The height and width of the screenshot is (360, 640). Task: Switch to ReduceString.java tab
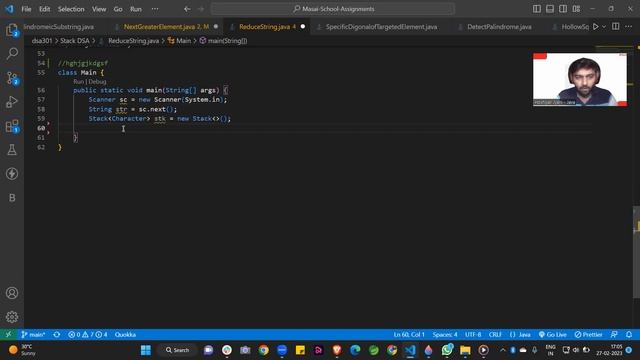click(x=267, y=27)
